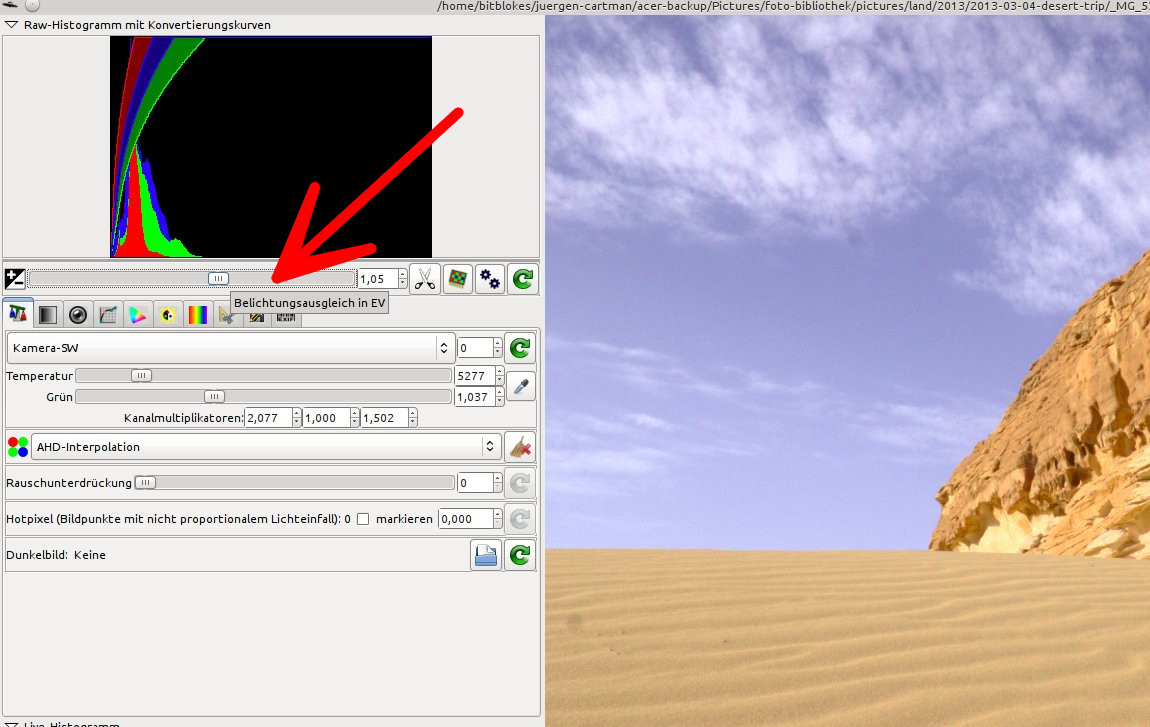Reset white balance with green arrow button
The image size is (1150, 727).
pos(520,348)
